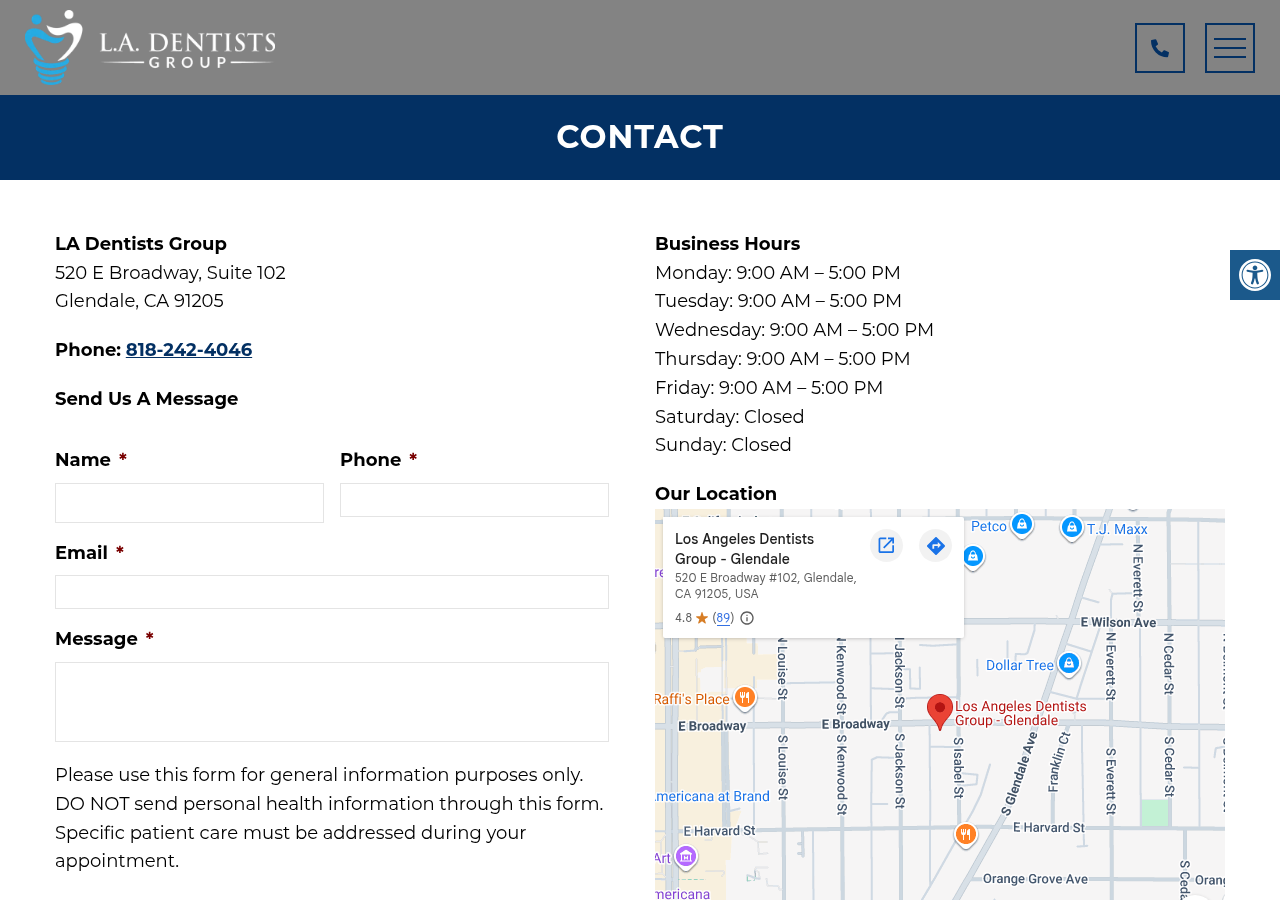Click the map Directions icon

coord(936,545)
